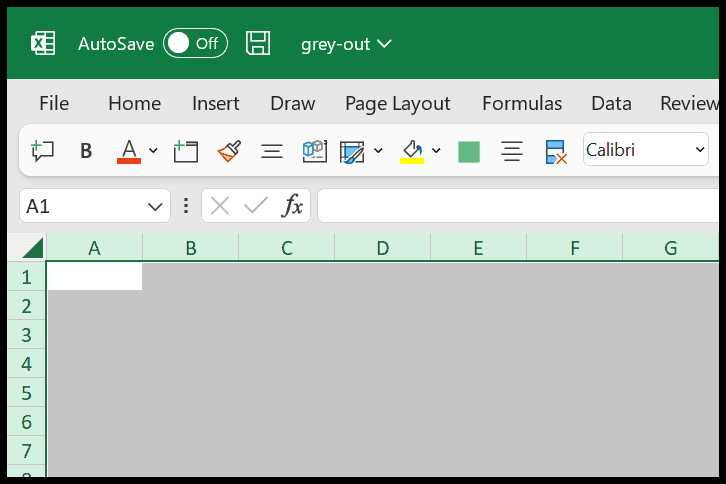Toggle Bold formatting
Viewport: 726px width, 484px height.
(86, 151)
